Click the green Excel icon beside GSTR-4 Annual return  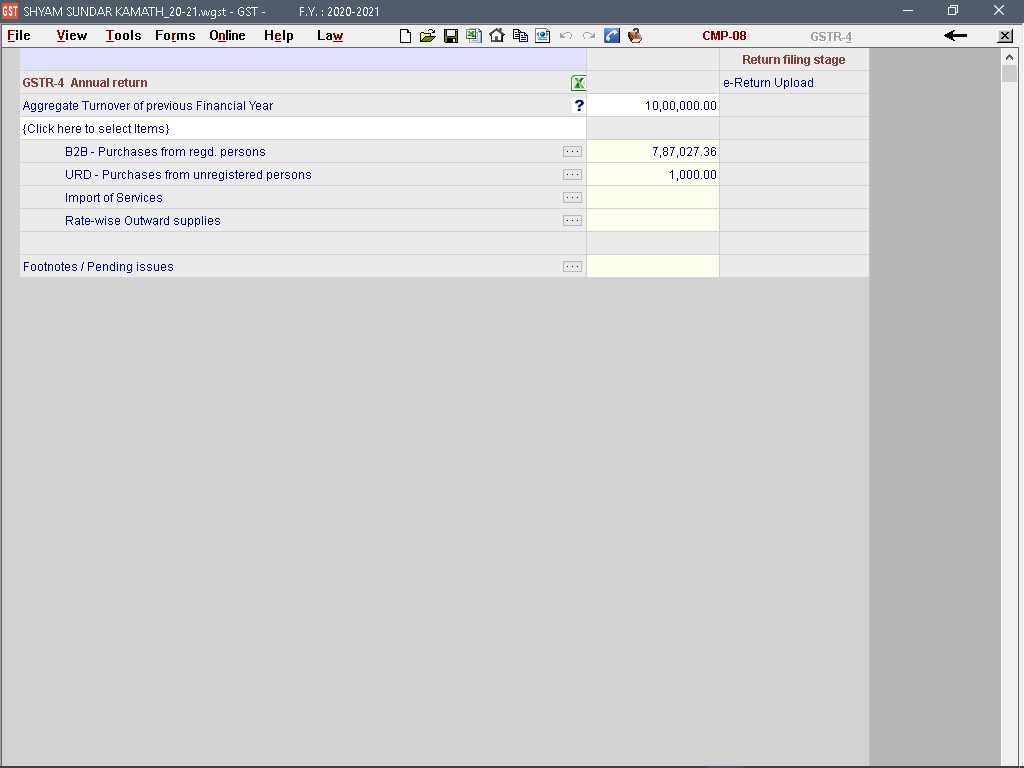[x=578, y=83]
